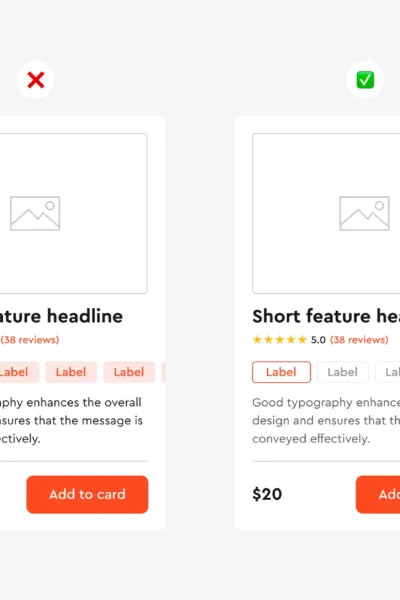Open the 38 reviews link in left card

[30, 340]
